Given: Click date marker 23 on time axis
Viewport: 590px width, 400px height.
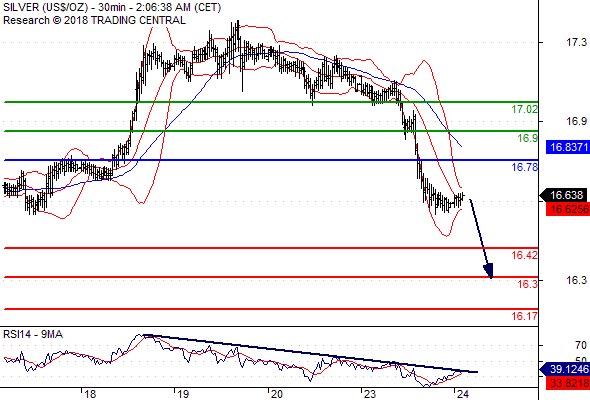Looking at the screenshot, I should (369, 394).
